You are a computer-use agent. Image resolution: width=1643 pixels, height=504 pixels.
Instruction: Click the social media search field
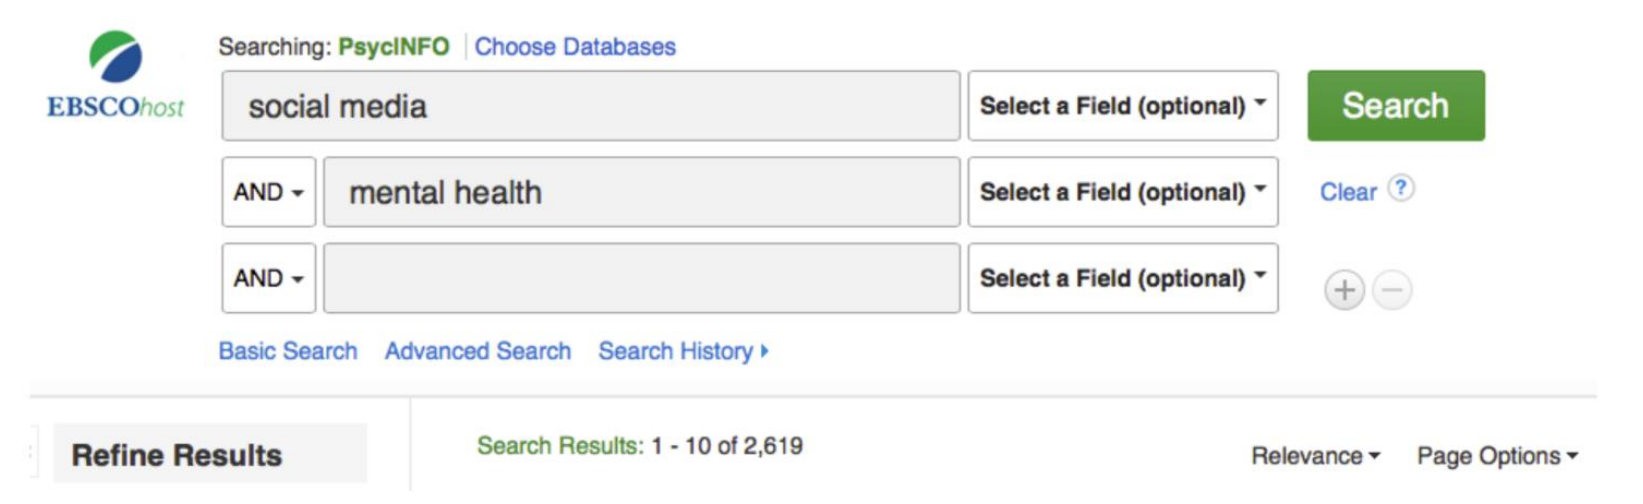click(x=590, y=106)
